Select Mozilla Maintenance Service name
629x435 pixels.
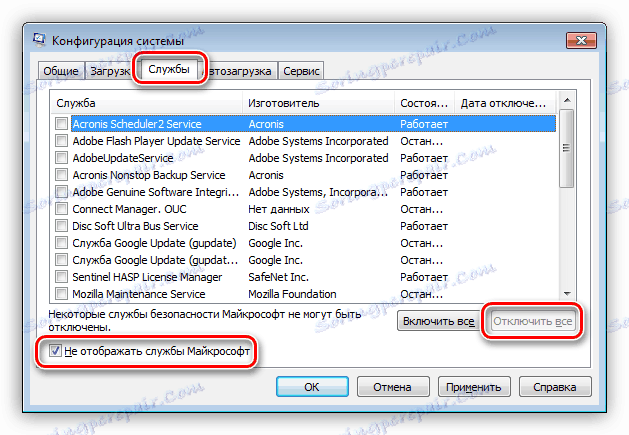coord(138,294)
